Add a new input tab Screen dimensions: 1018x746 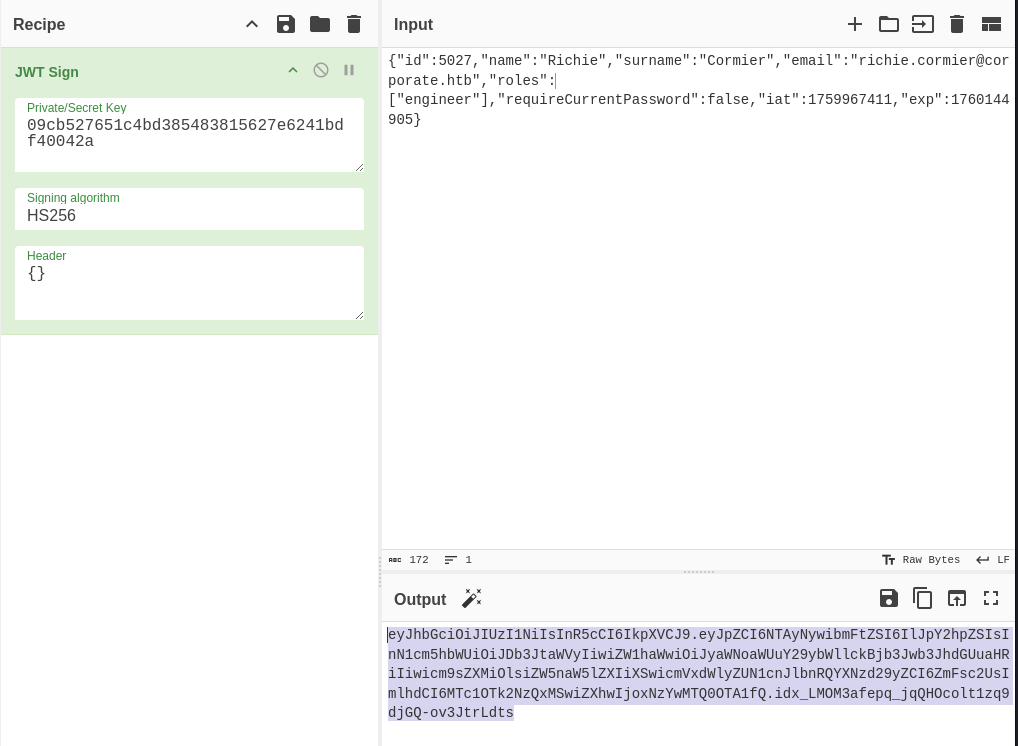point(855,24)
